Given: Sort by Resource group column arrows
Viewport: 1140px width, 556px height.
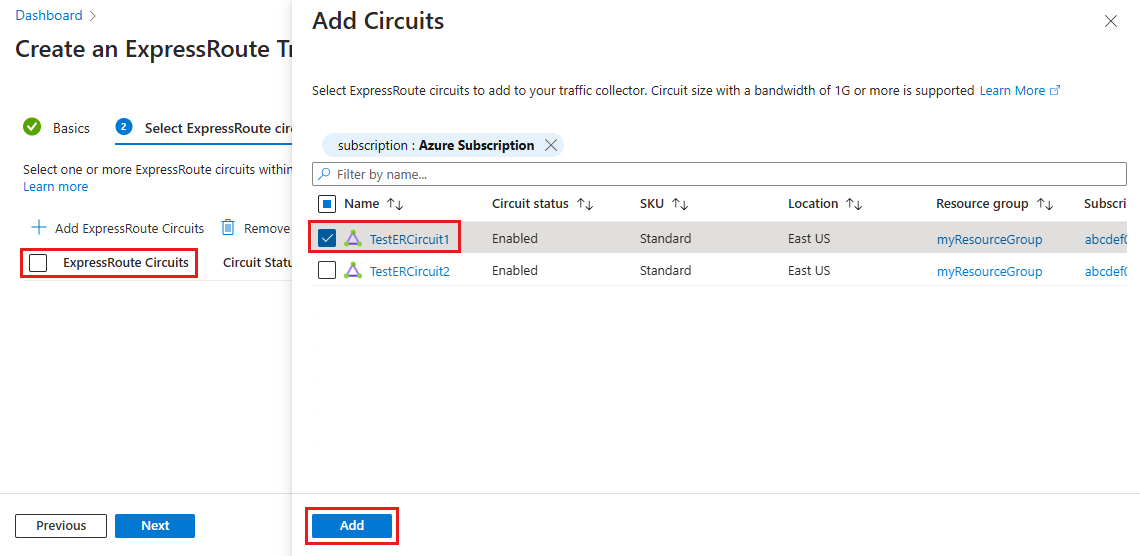Looking at the screenshot, I should pos(1045,204).
